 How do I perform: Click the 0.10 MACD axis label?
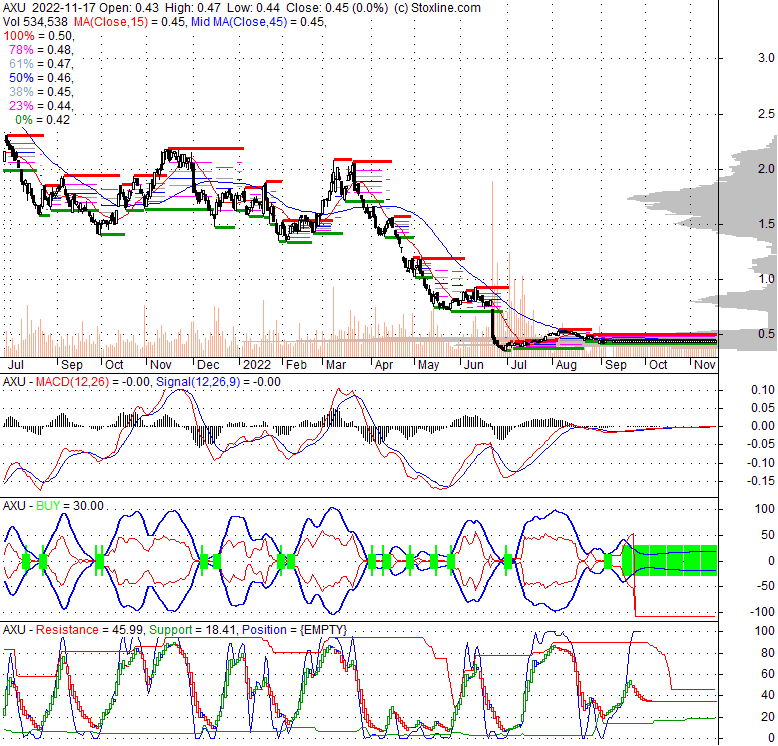(763, 390)
